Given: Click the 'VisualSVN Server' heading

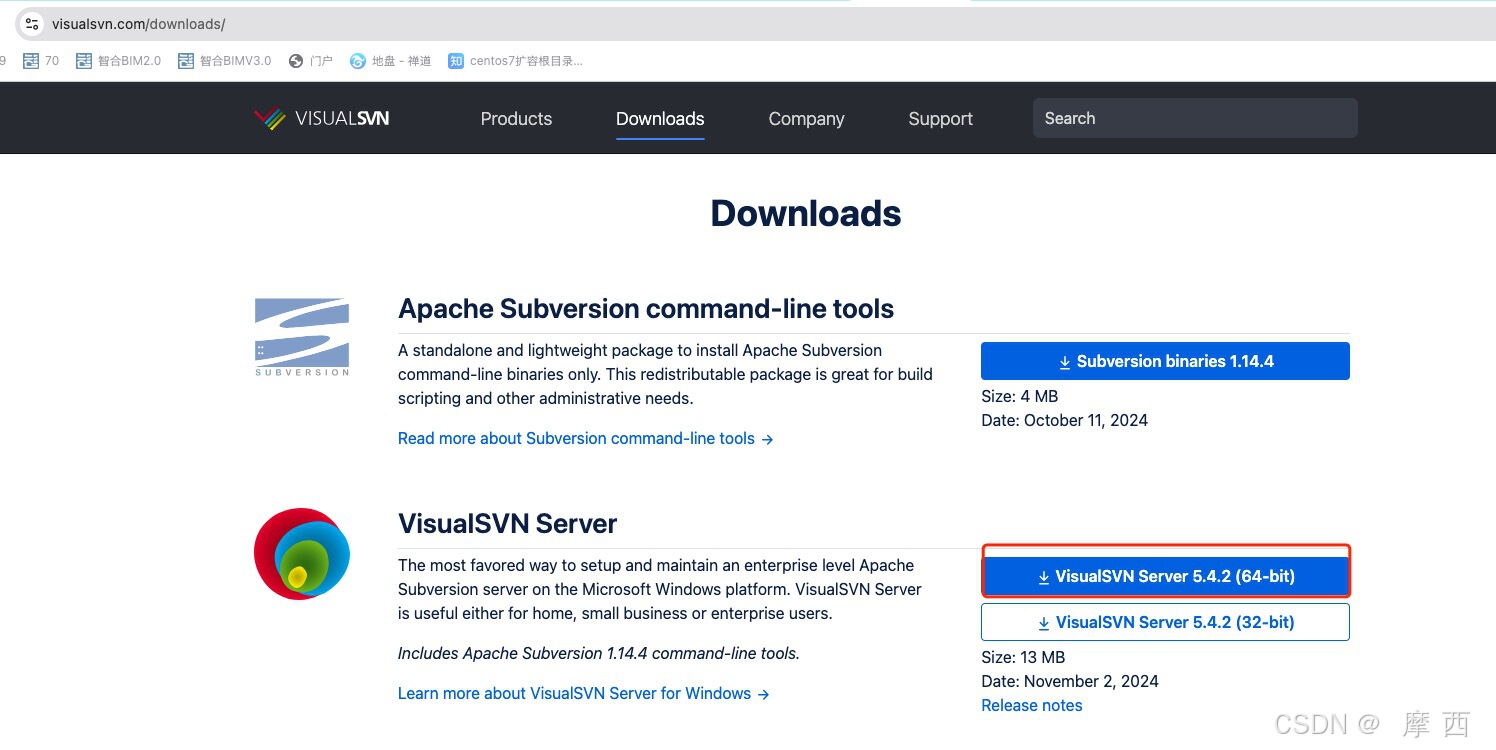Looking at the screenshot, I should 507,523.
